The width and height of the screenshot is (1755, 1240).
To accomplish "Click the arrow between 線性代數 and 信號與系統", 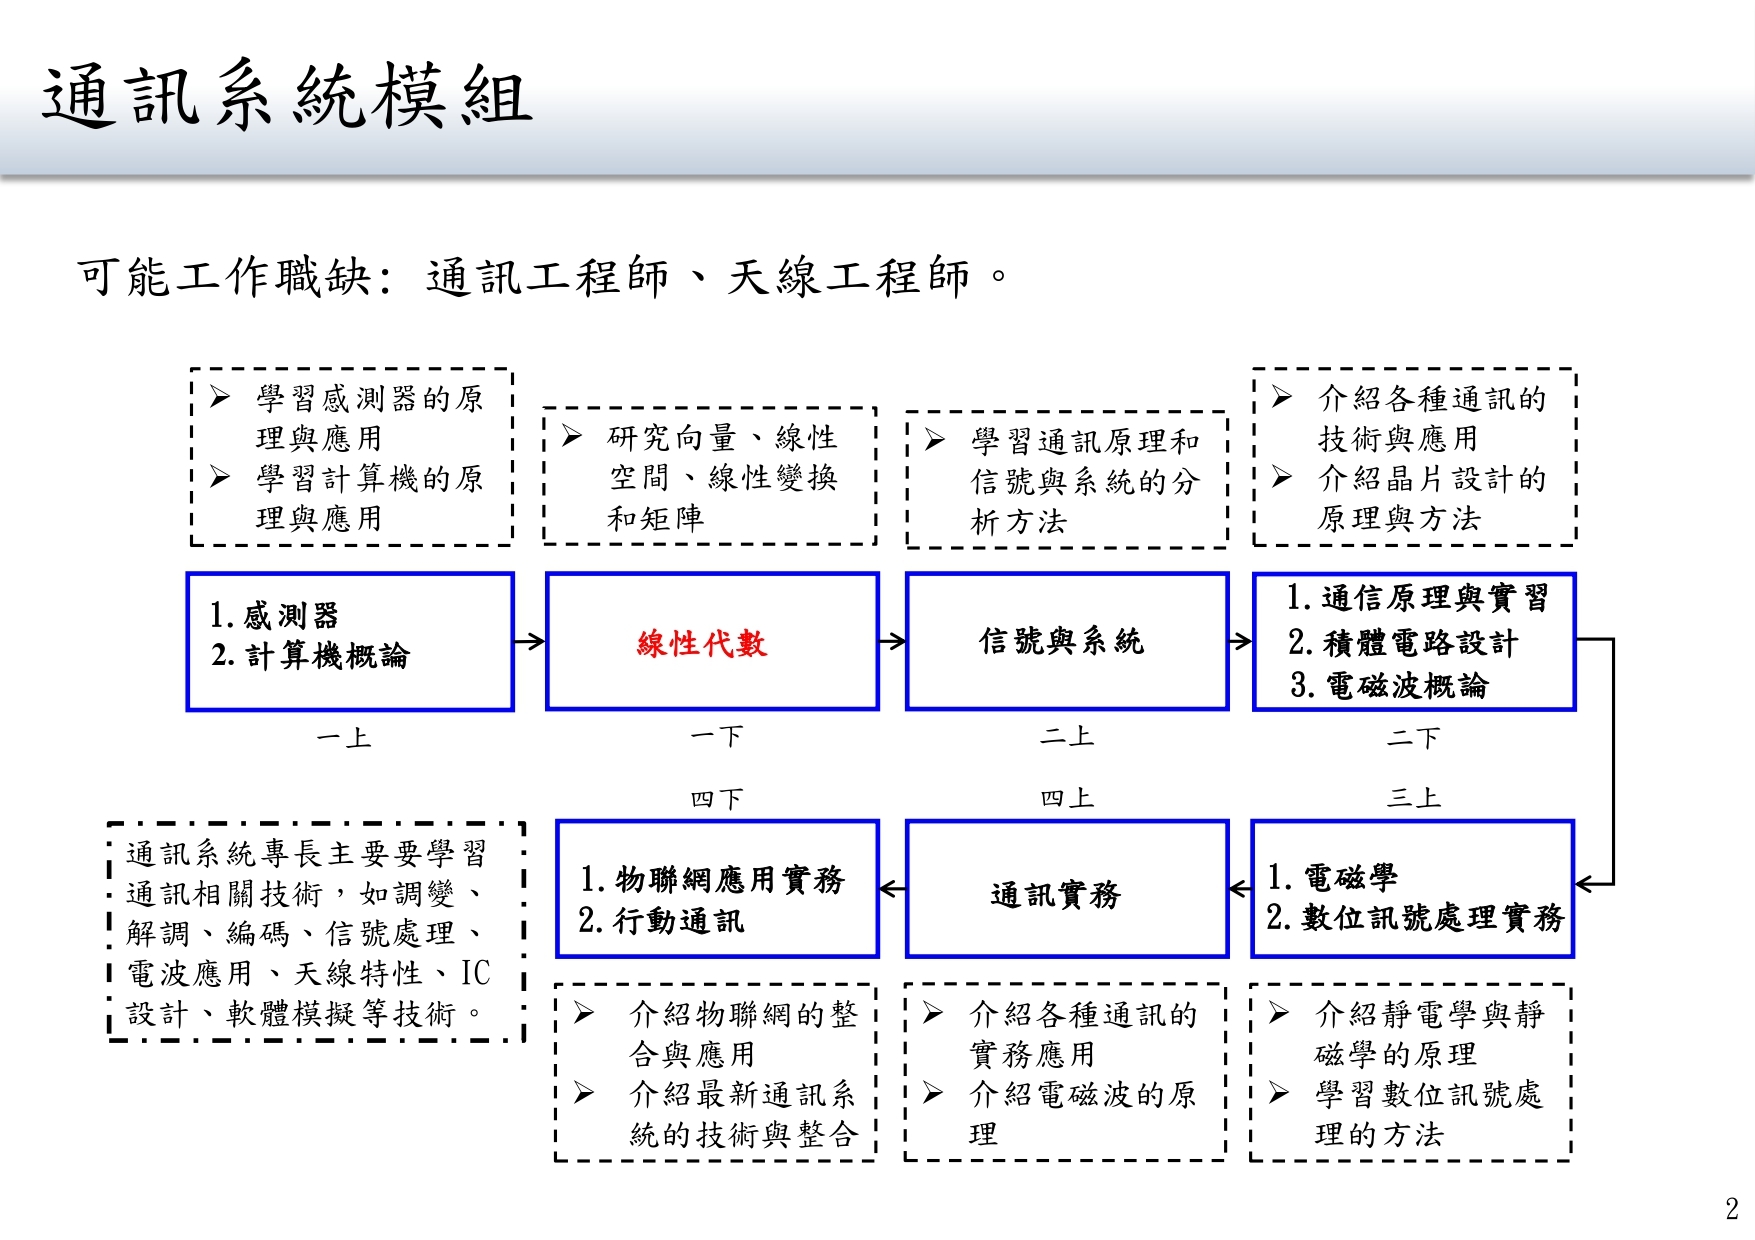I will (x=892, y=642).
